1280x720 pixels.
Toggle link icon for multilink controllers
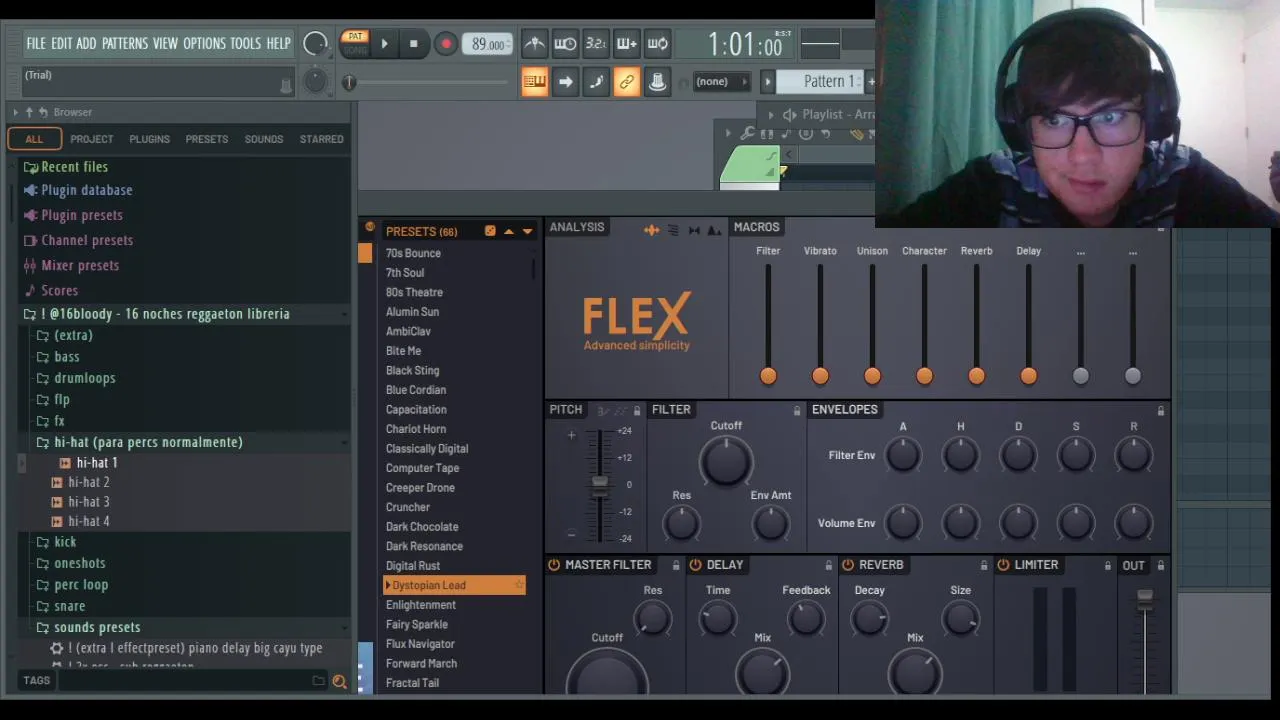pyautogui.click(x=627, y=82)
